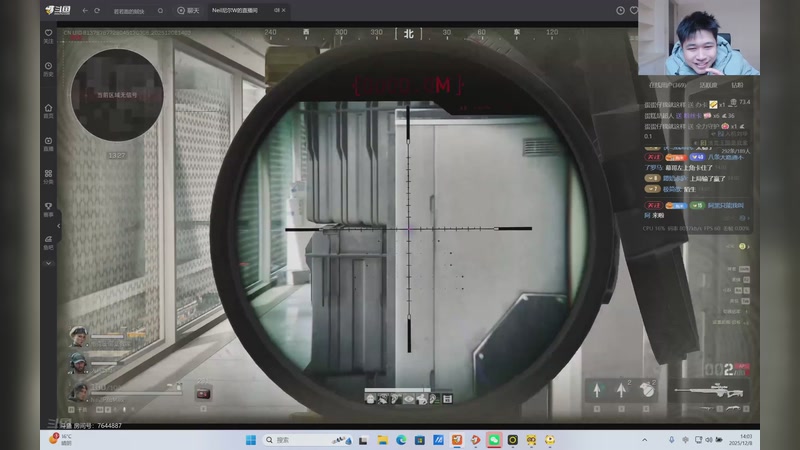Click chat message 上局输了赢了
This screenshot has width=800, height=450.
tap(707, 179)
